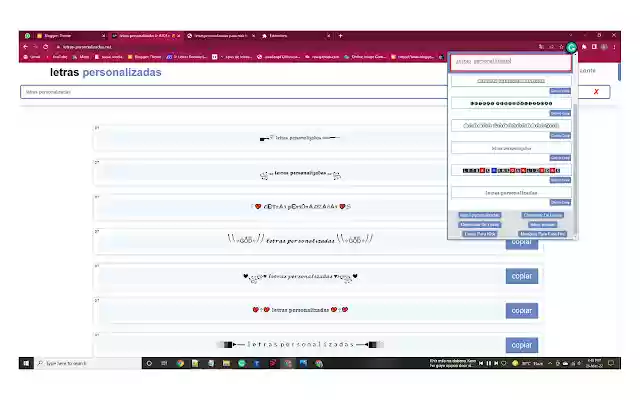The width and height of the screenshot is (640, 400).
Task: Open the Maps bookmark
Action: coord(81,57)
